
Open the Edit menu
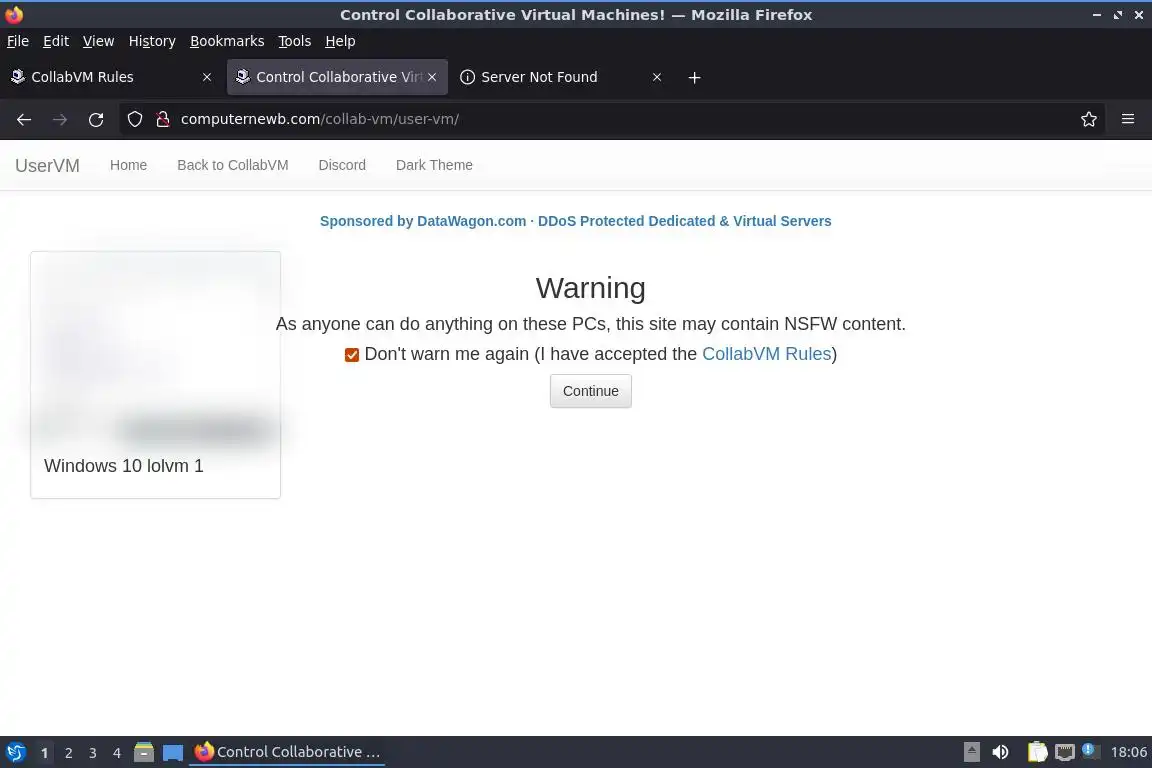(56, 41)
